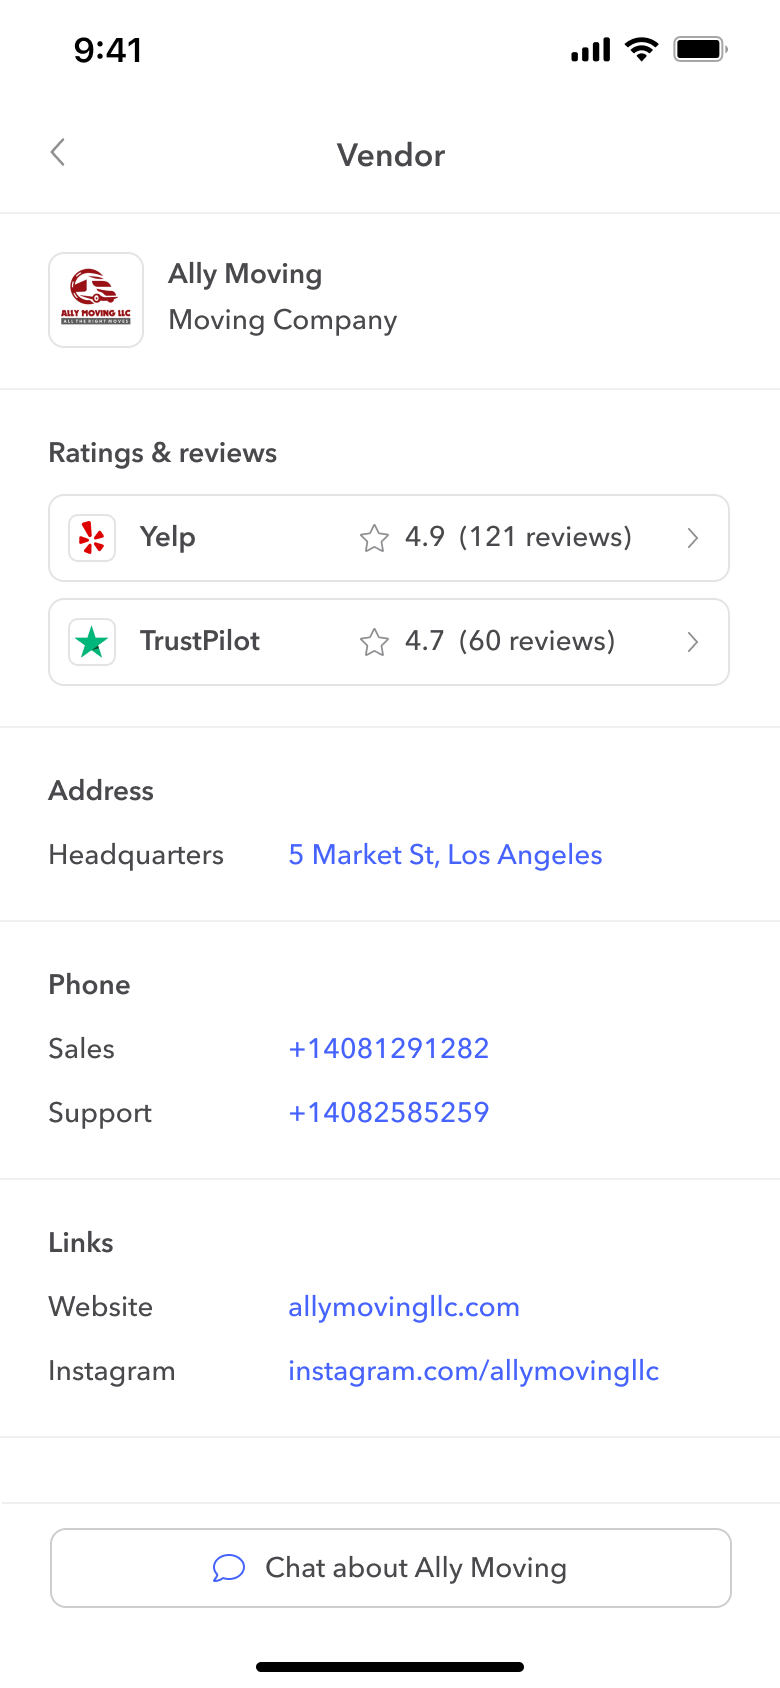Image resolution: width=780 pixels, height=1688 pixels.
Task: Open the TrustPilot 60 reviews text
Action: 537,641
